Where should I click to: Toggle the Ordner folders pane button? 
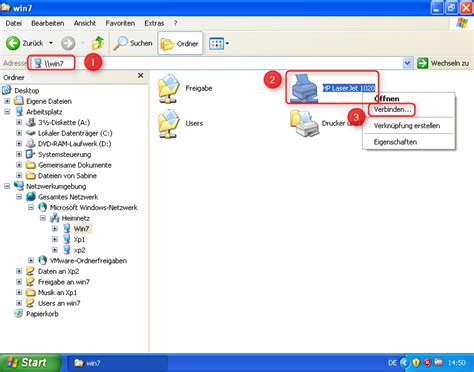pos(180,43)
